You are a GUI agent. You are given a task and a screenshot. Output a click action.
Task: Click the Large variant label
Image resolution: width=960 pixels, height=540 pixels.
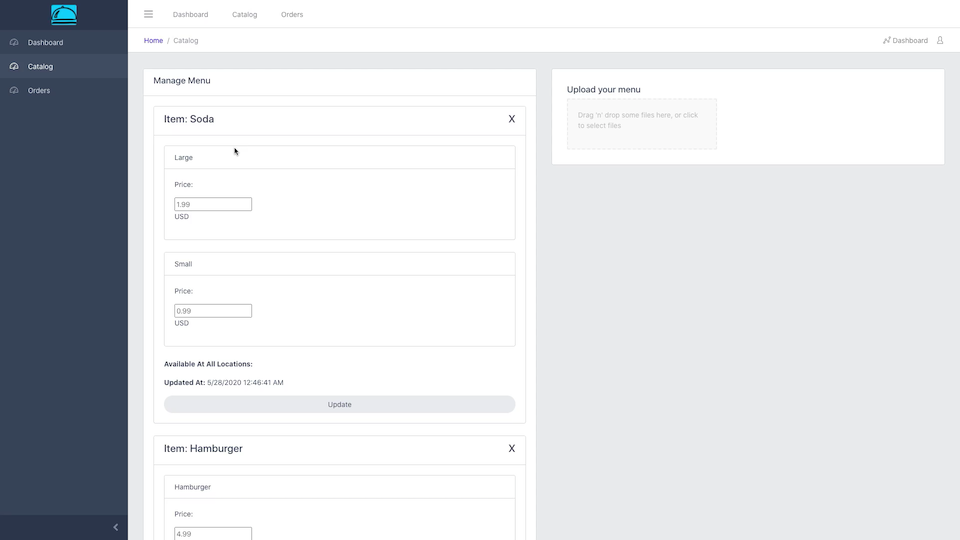click(x=183, y=157)
